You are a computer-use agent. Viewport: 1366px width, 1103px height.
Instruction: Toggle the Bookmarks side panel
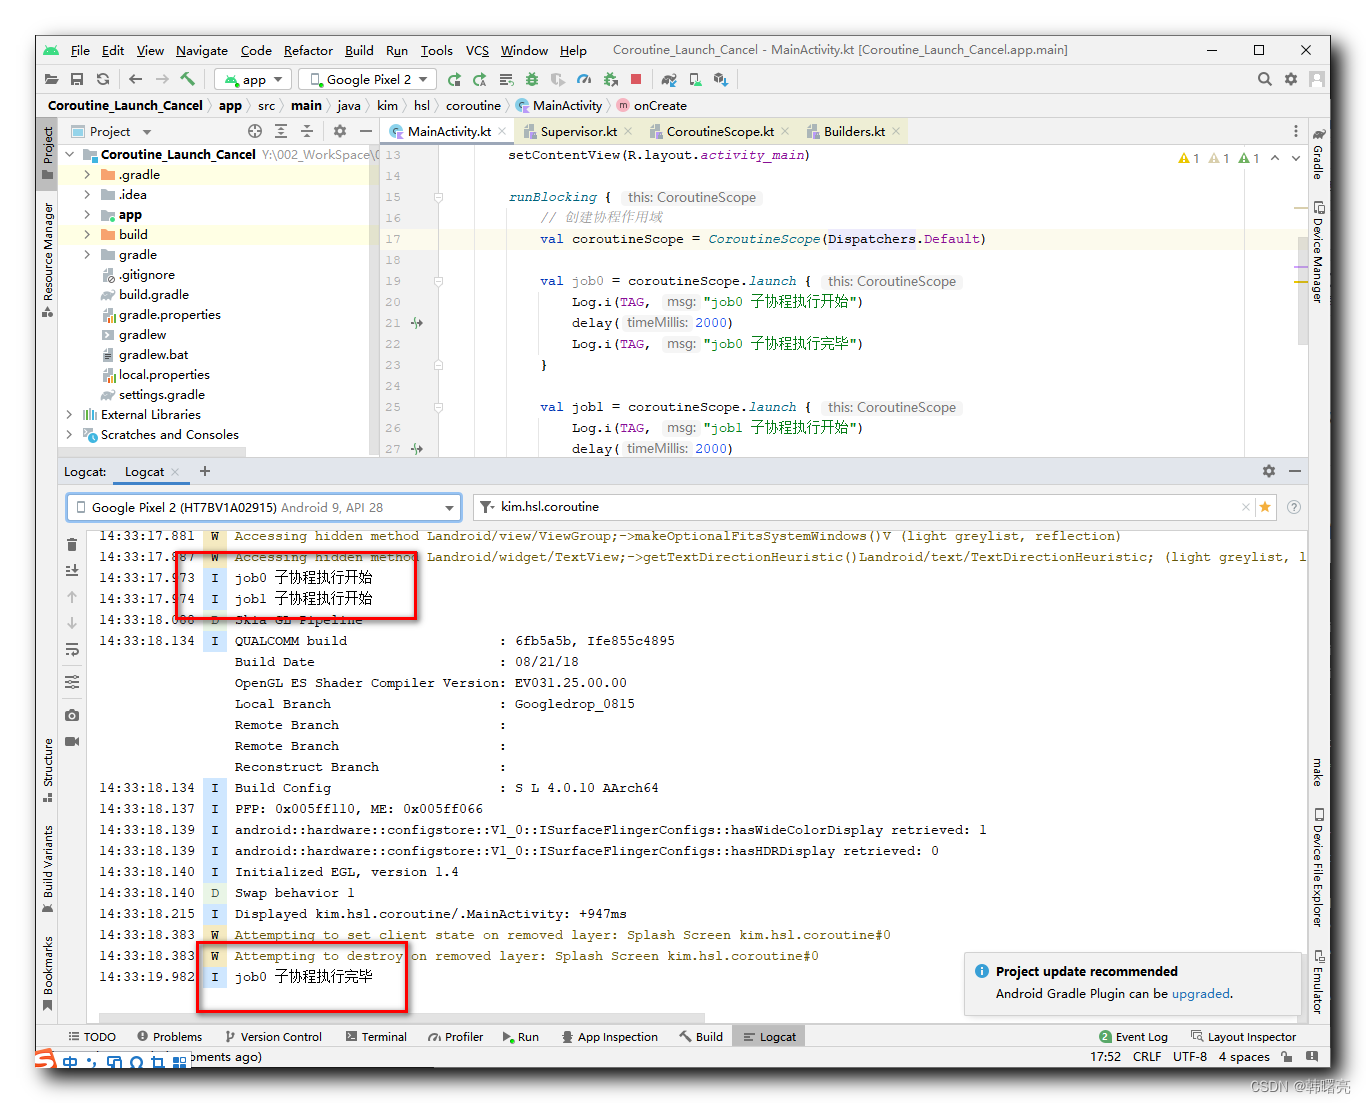pos(47,974)
